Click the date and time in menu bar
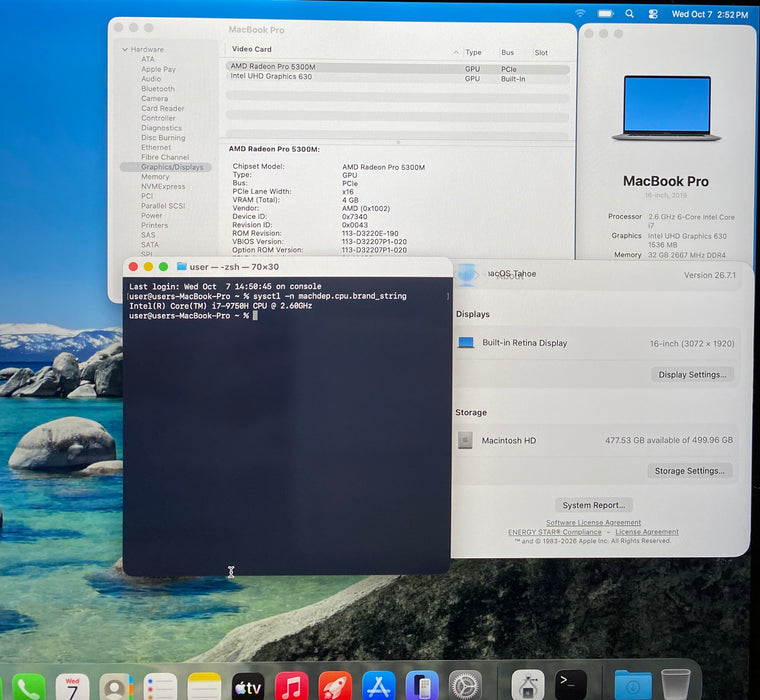This screenshot has height=700, width=760. click(710, 15)
